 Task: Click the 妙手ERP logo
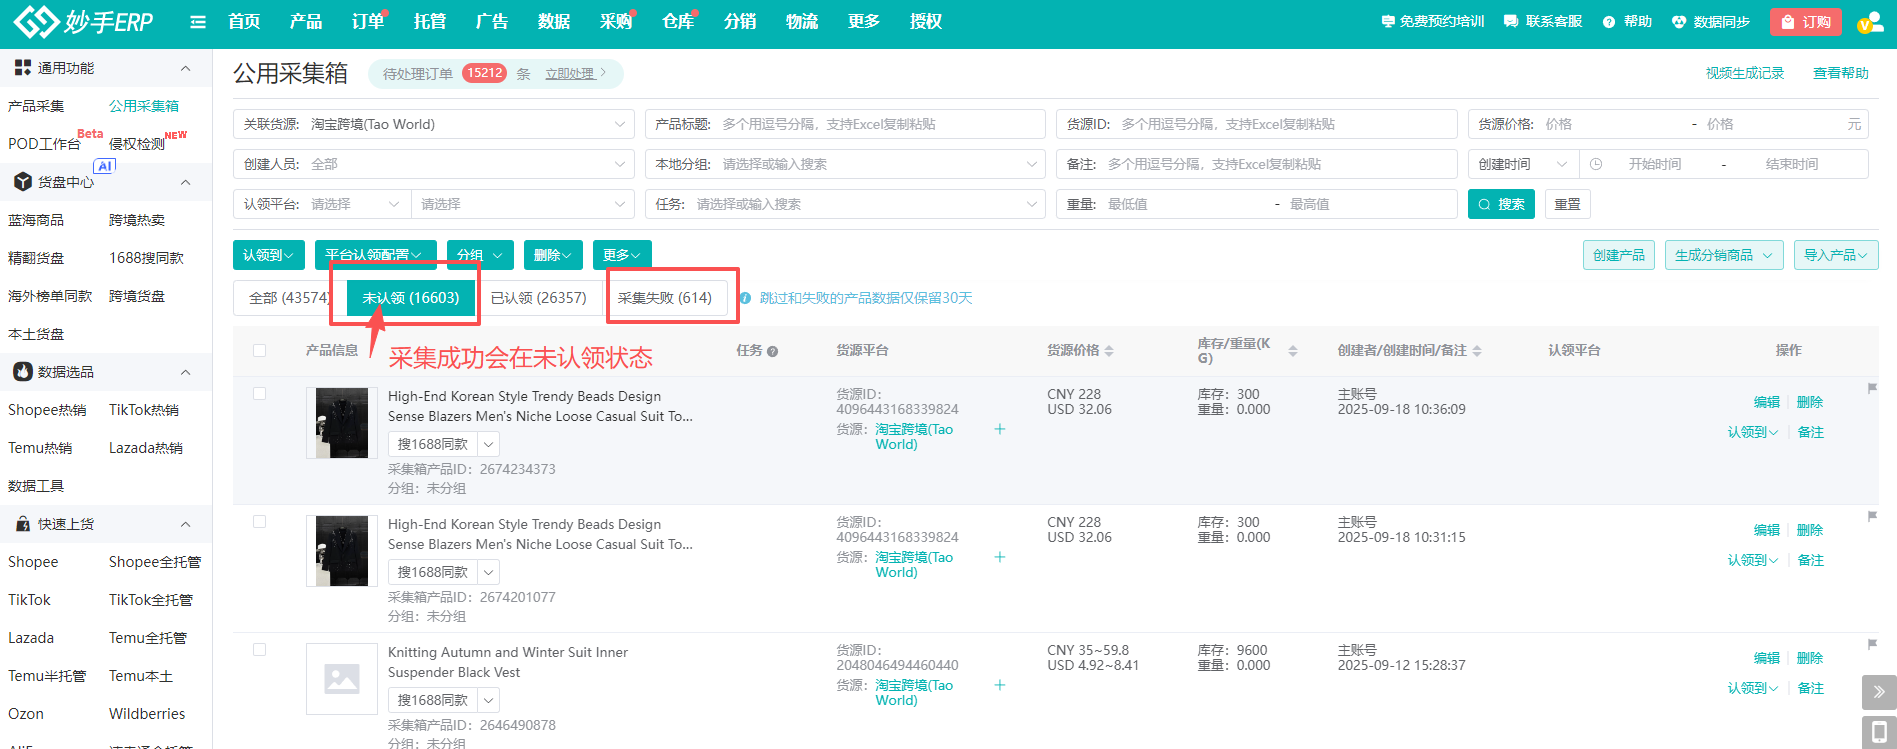(x=83, y=21)
